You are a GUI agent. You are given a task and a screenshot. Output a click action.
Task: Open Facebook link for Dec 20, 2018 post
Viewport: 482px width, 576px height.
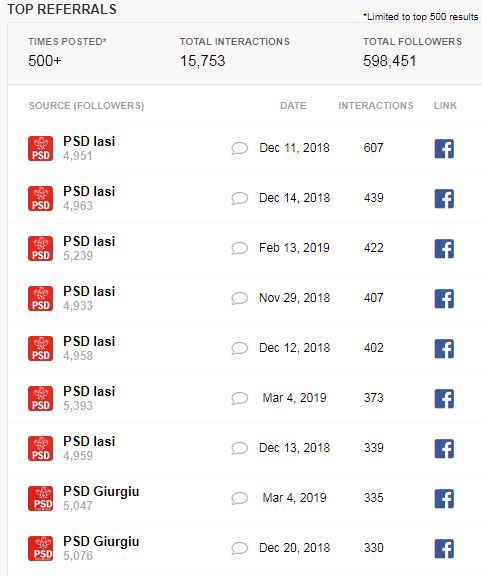tap(444, 548)
